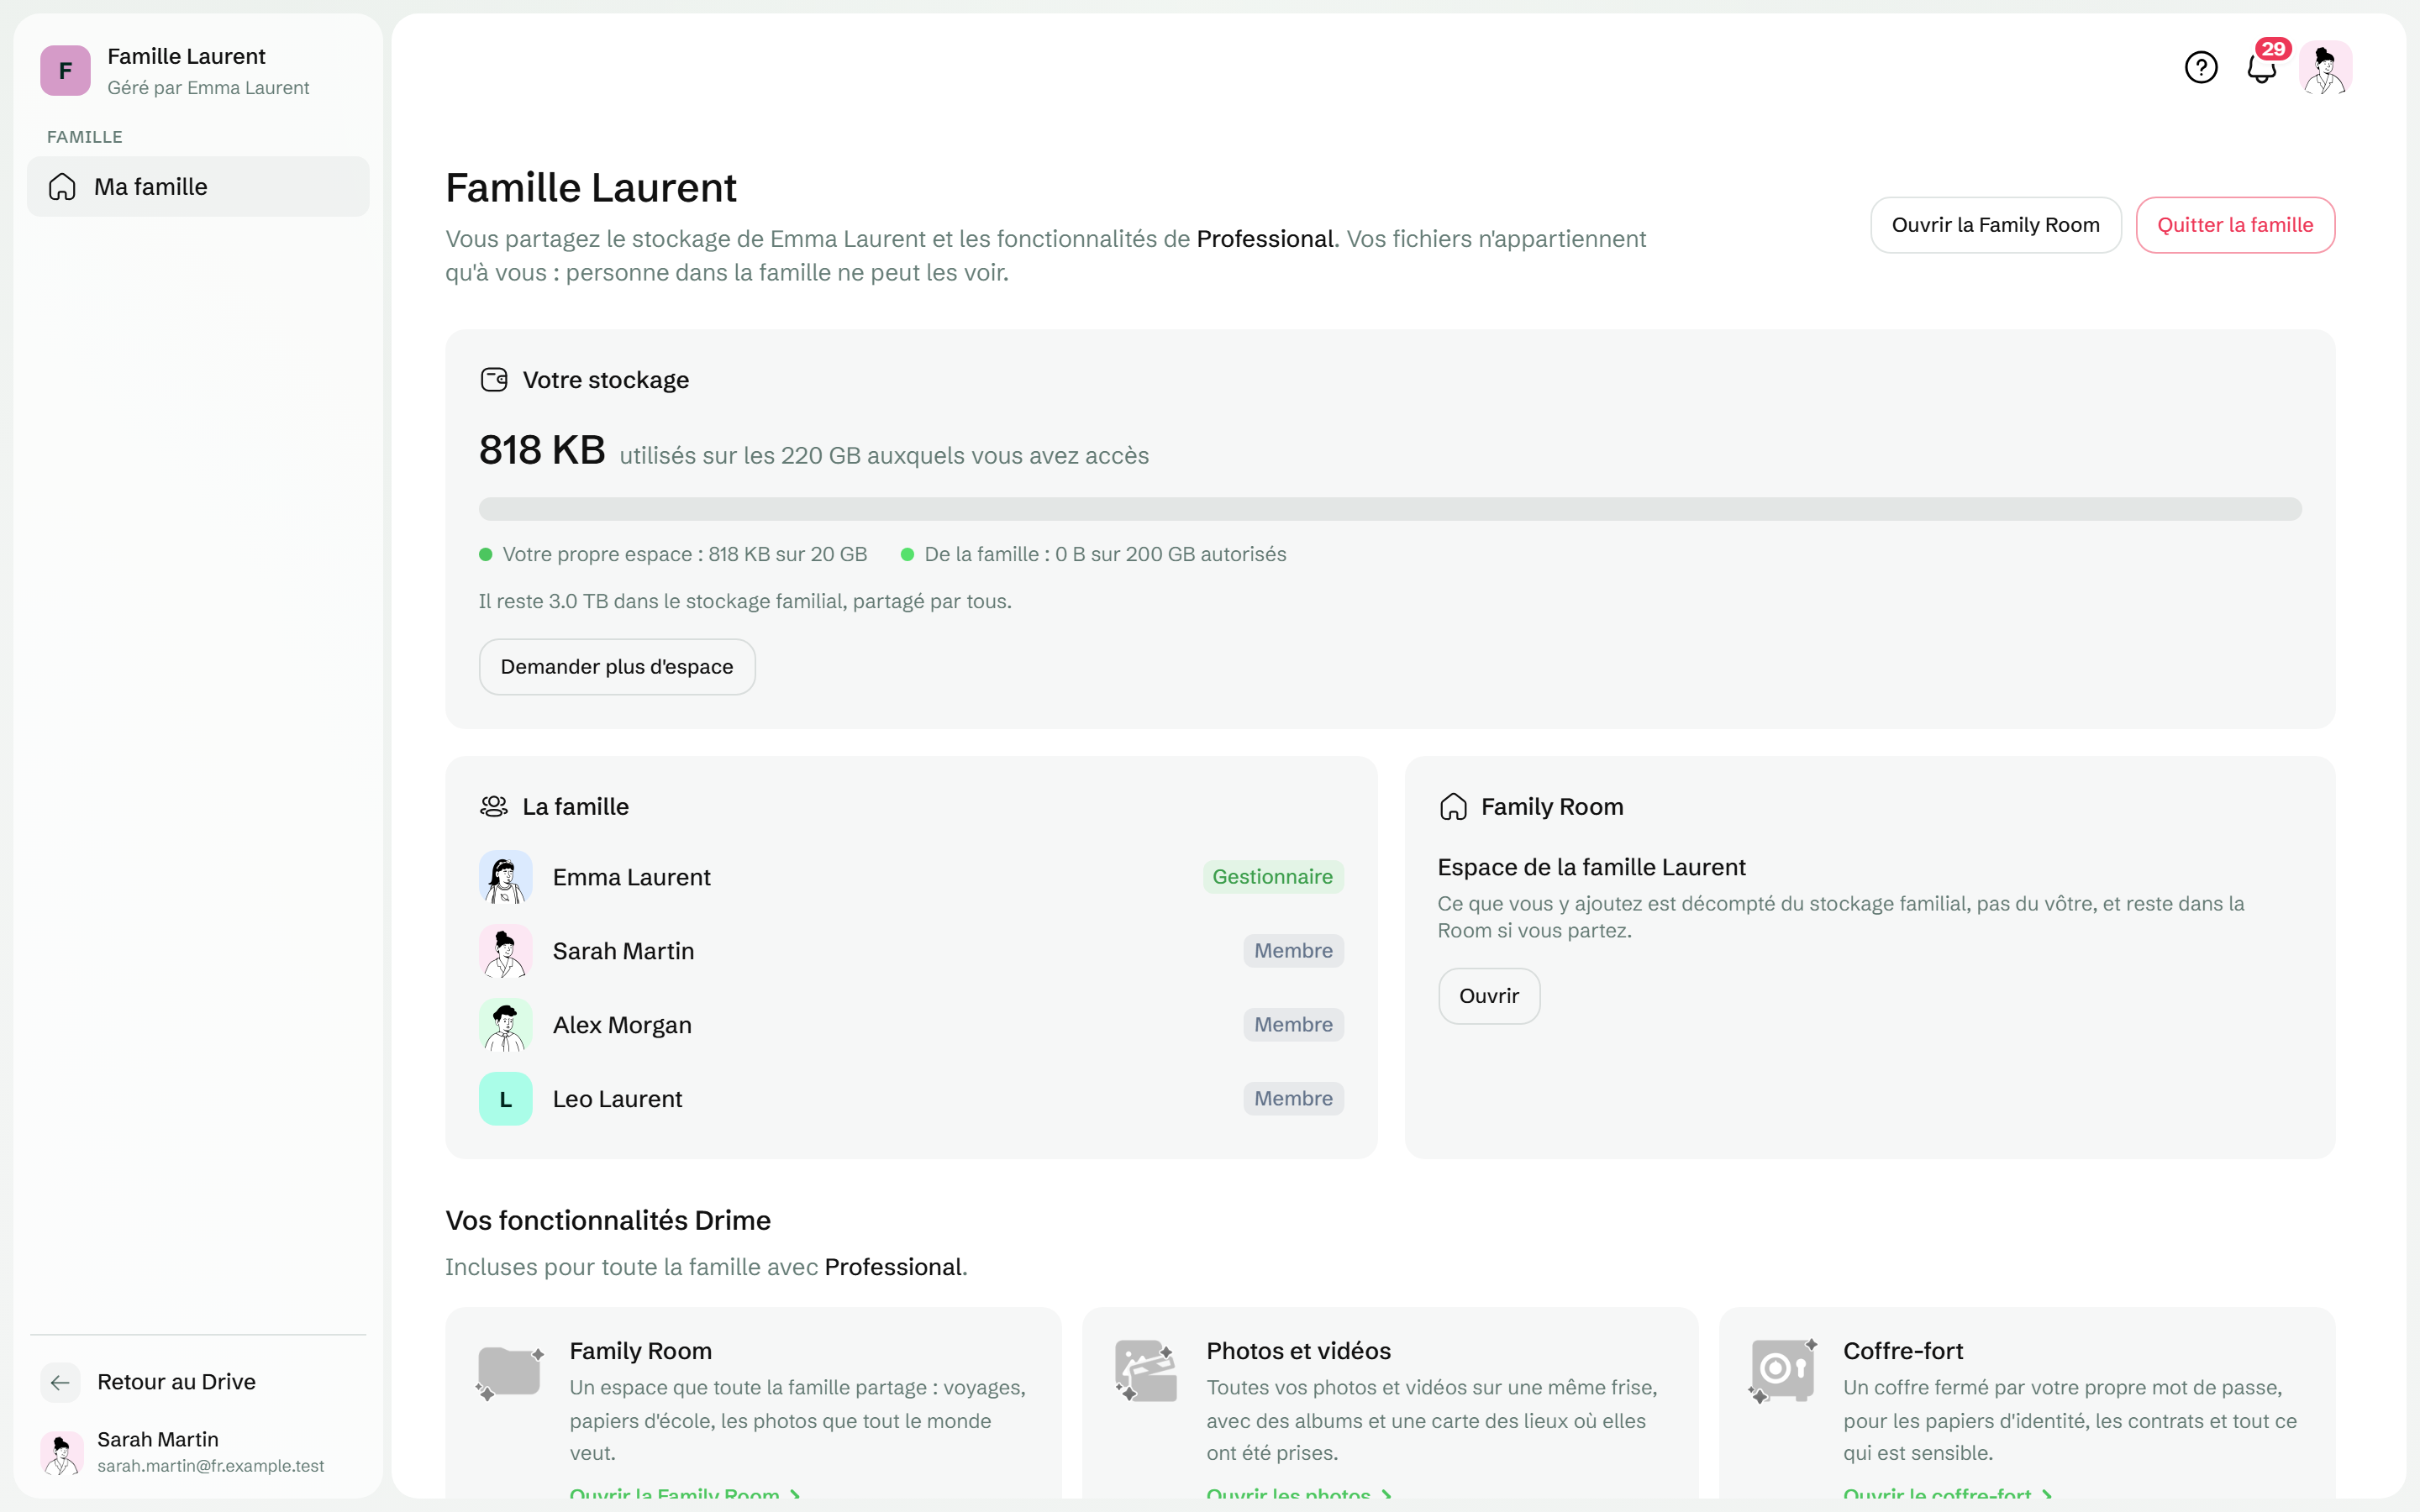2420x1512 pixels.
Task: Click Membre badge on Leo Laurent row
Action: click(1293, 1099)
